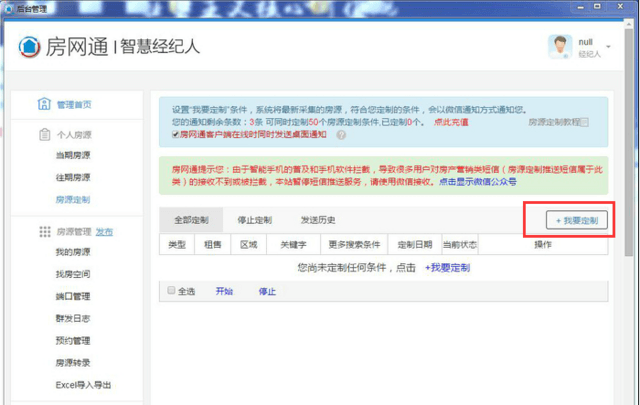Check the 全选 select-all checkbox
This screenshot has width=640, height=405.
[x=171, y=290]
